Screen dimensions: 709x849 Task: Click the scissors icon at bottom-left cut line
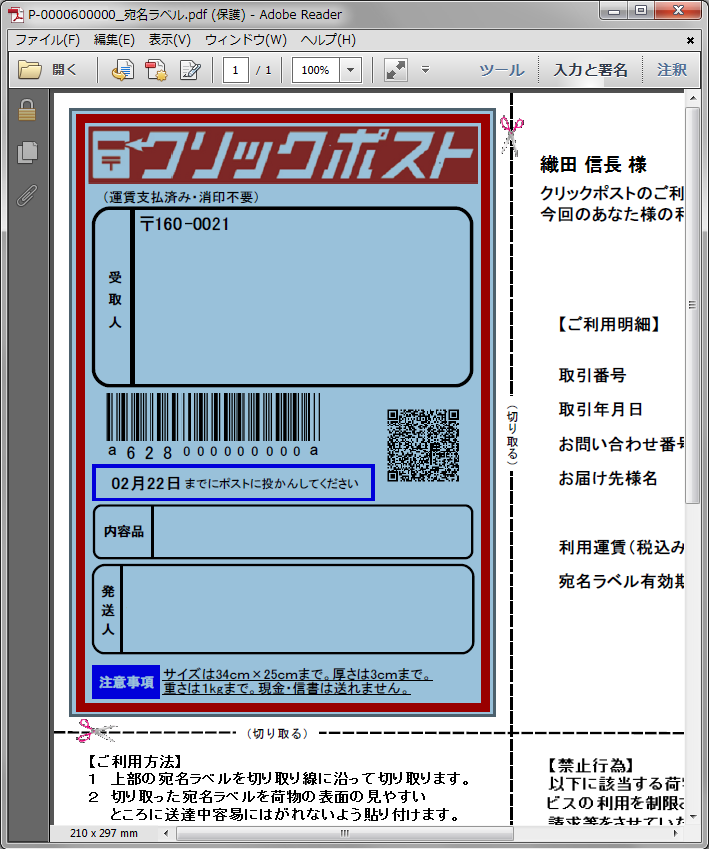click(96, 731)
